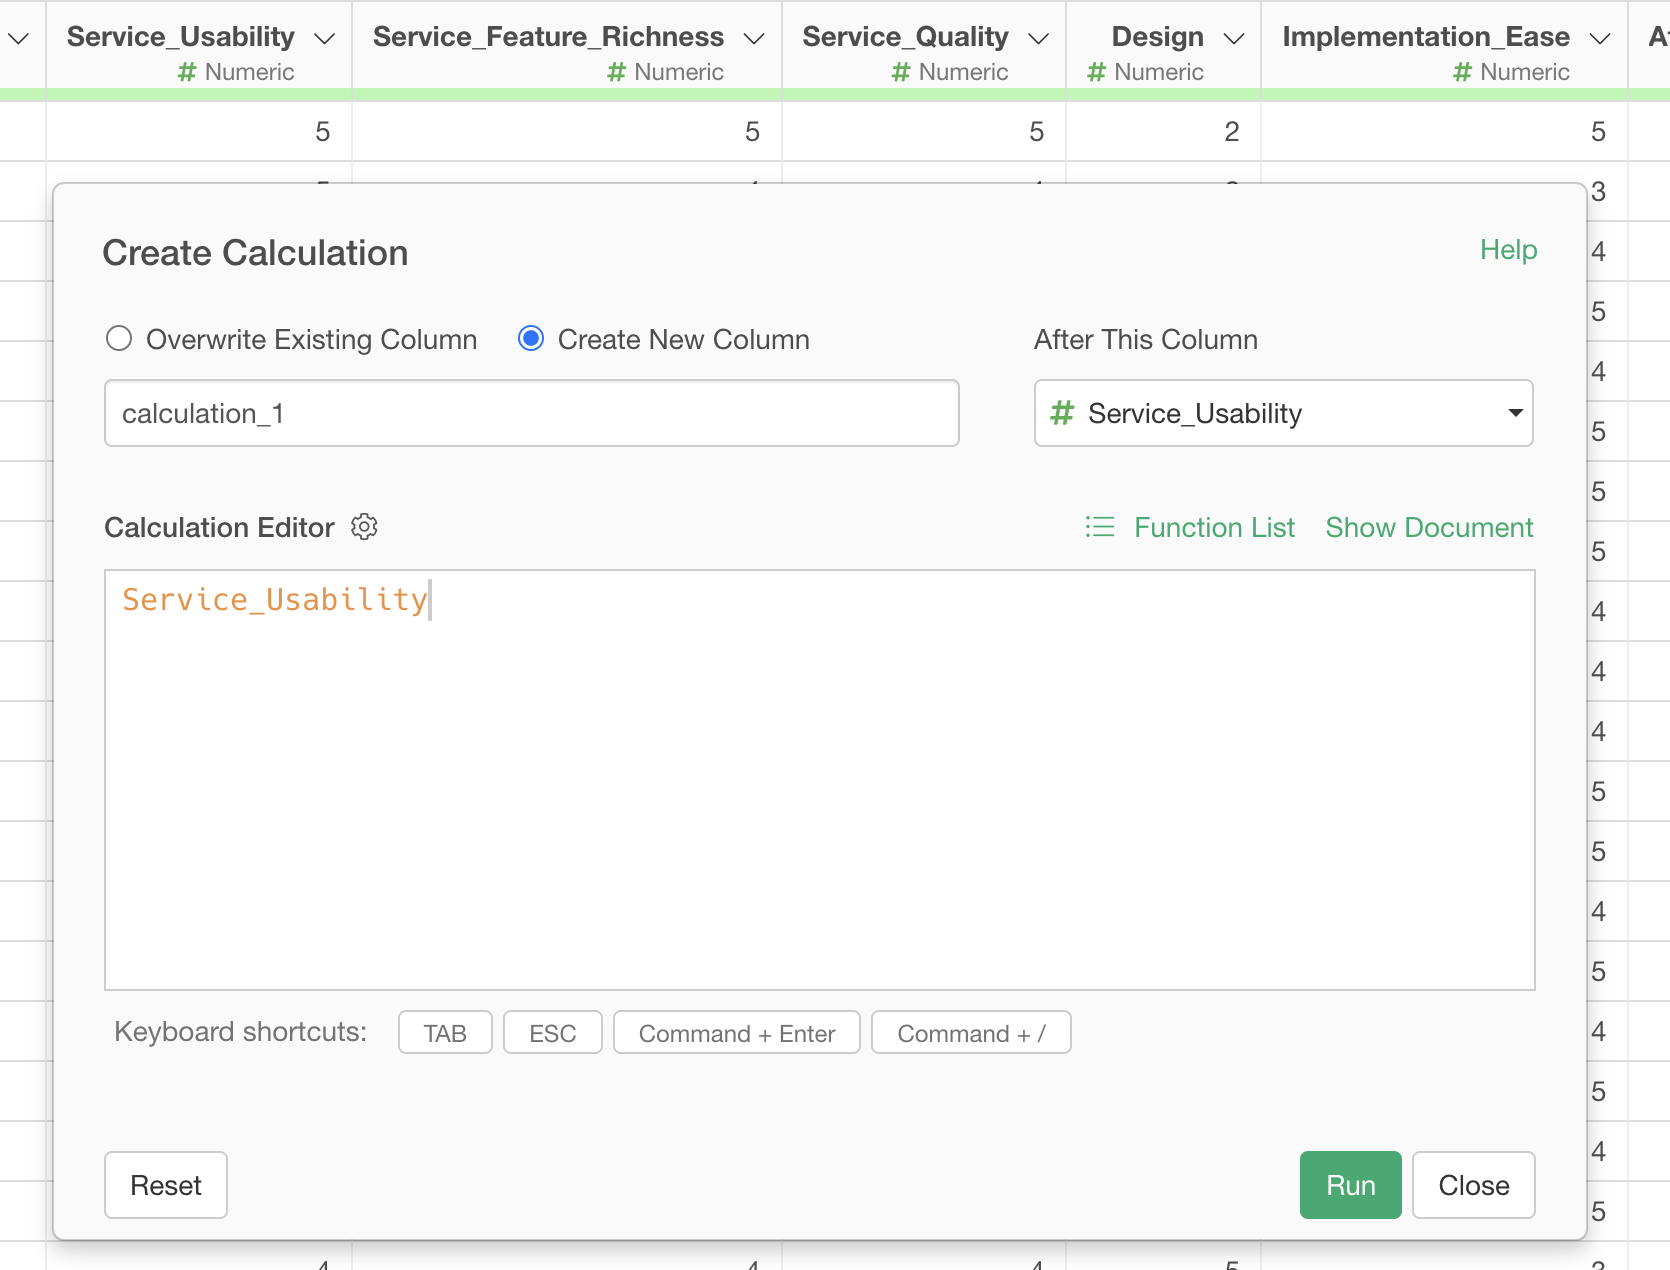Click the new column name field
This screenshot has height=1270, width=1670.
pyautogui.click(x=531, y=413)
